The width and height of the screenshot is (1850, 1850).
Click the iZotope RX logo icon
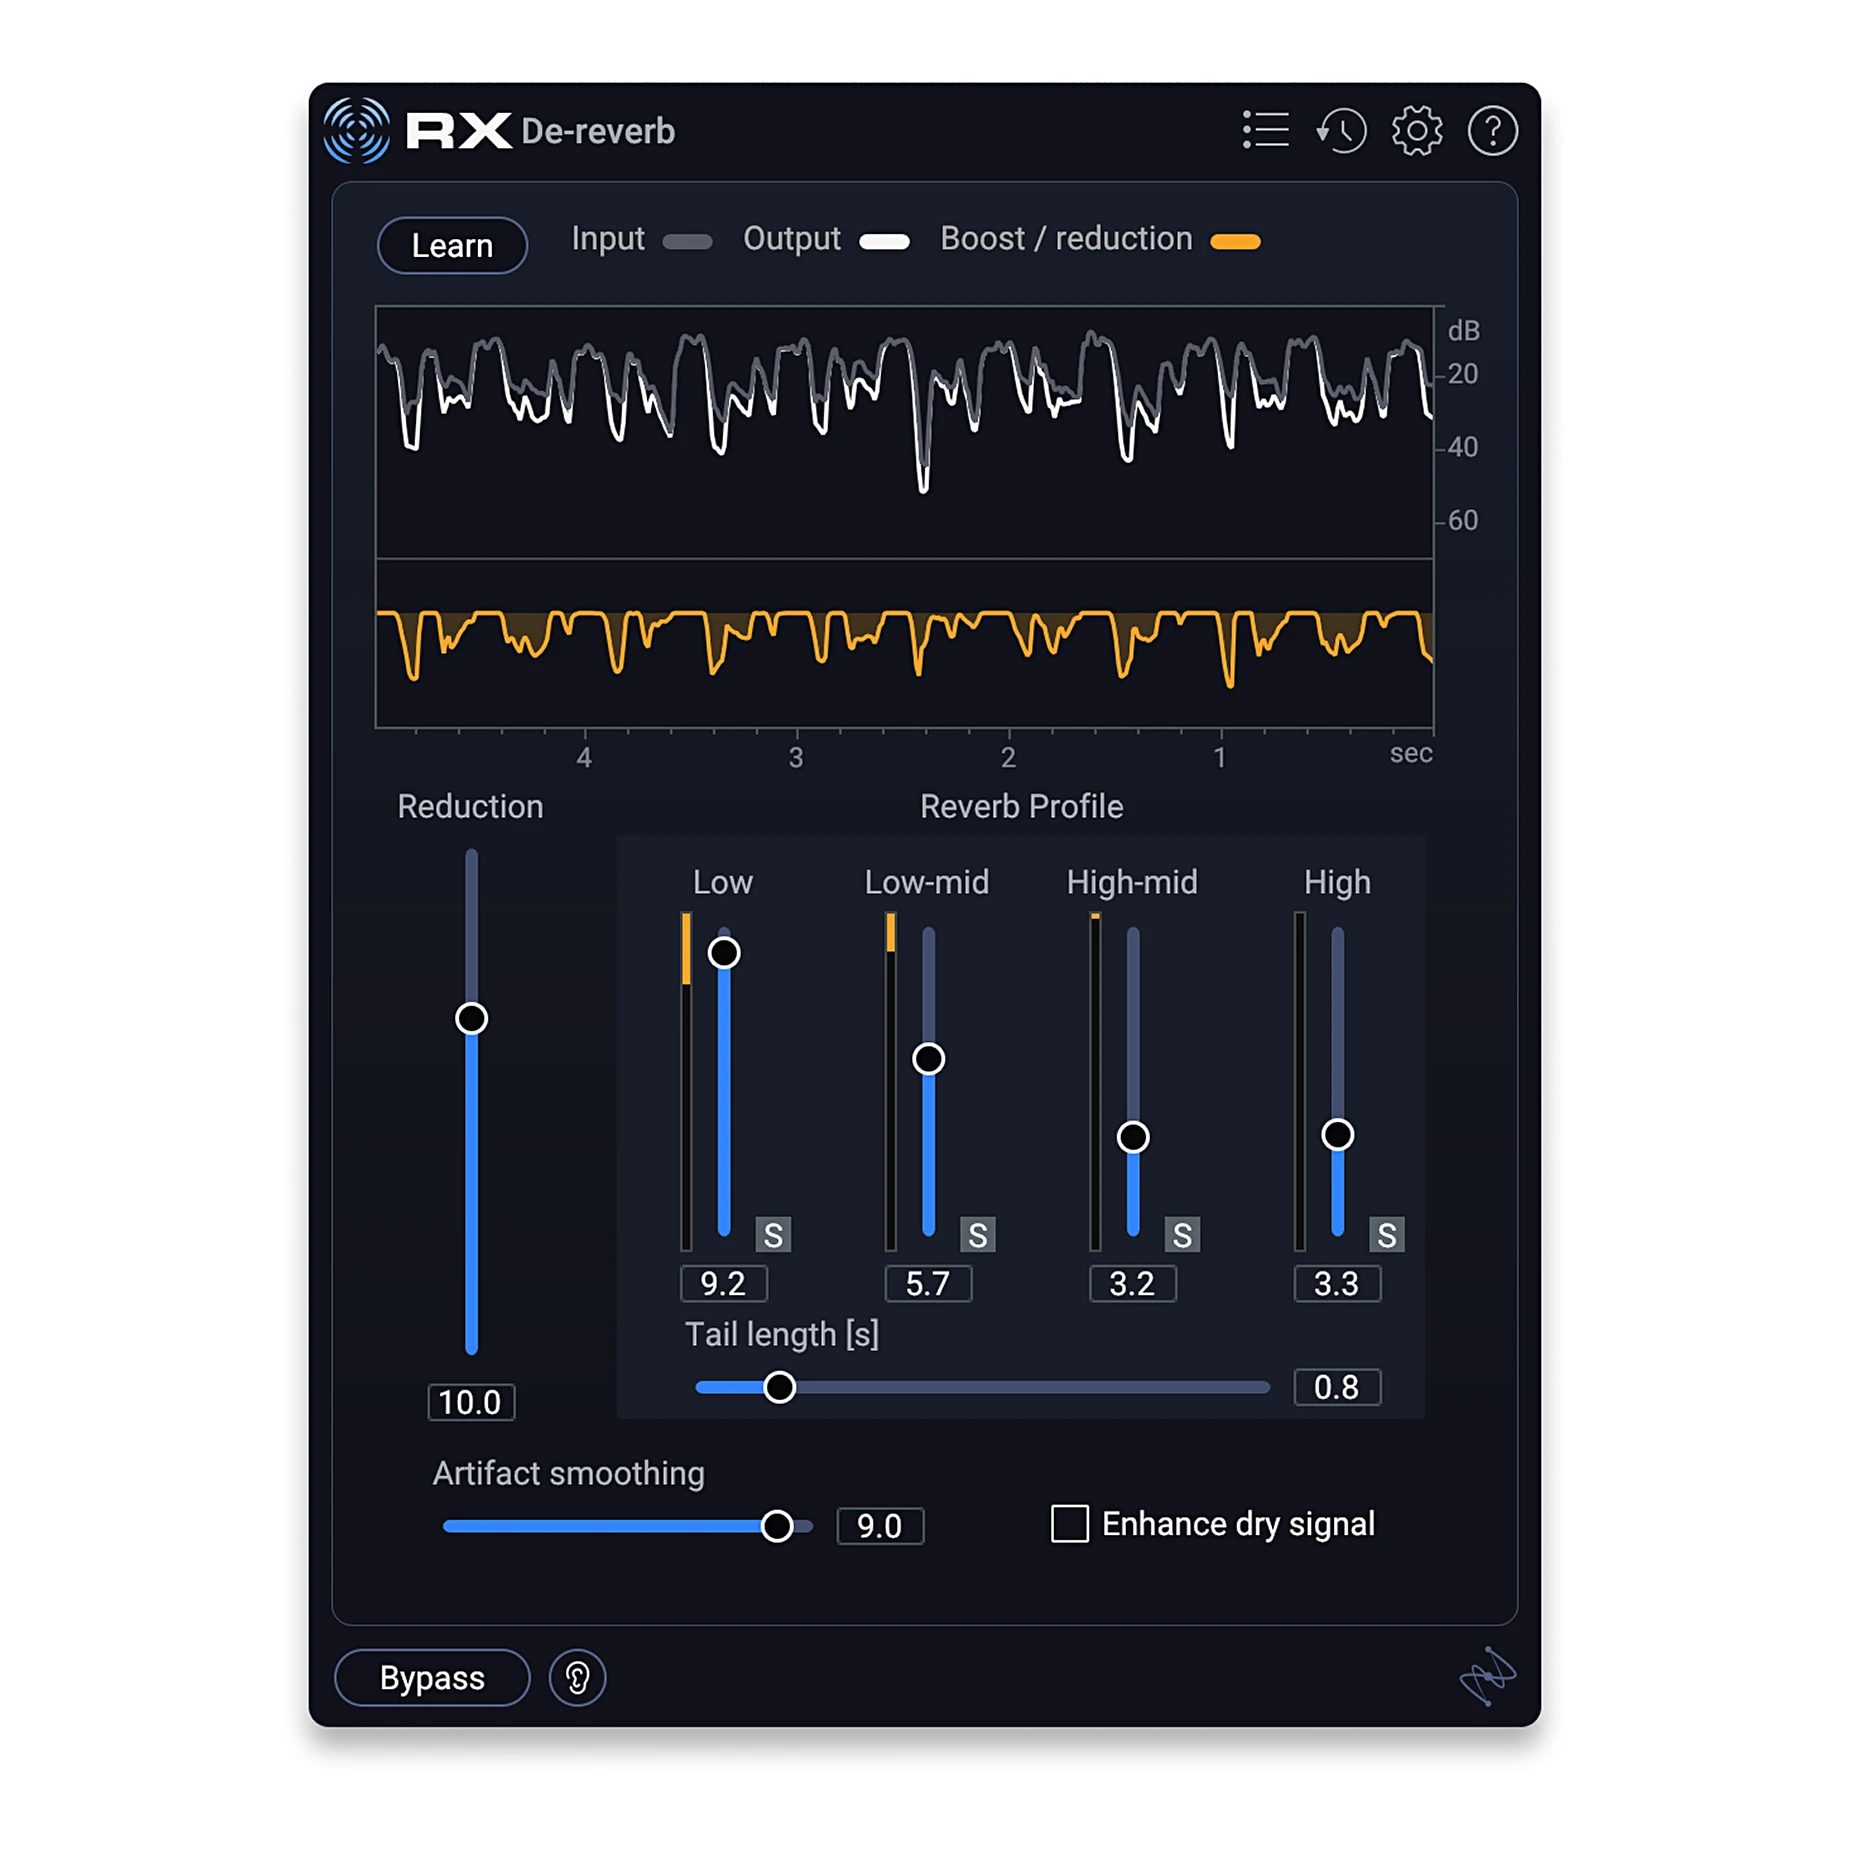(356, 130)
